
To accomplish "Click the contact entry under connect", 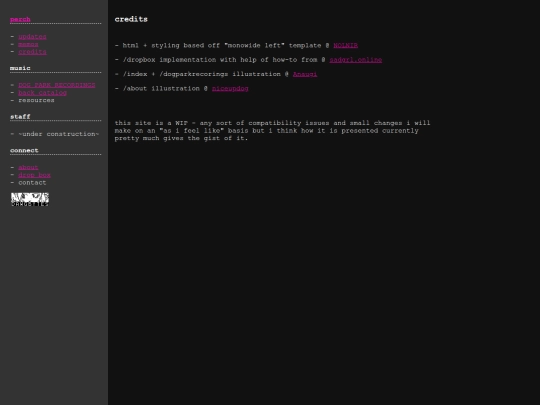I will tap(32, 183).
